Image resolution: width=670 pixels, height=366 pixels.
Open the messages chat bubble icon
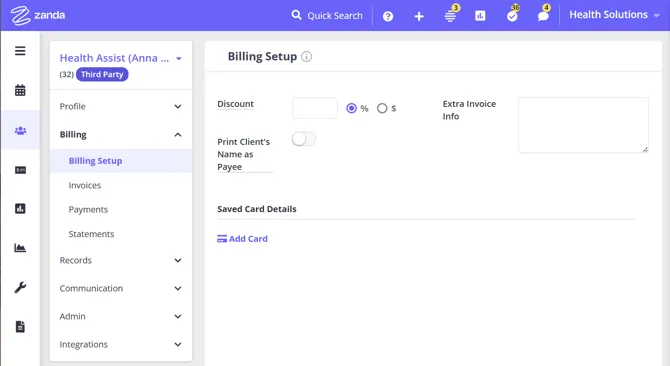coord(543,15)
